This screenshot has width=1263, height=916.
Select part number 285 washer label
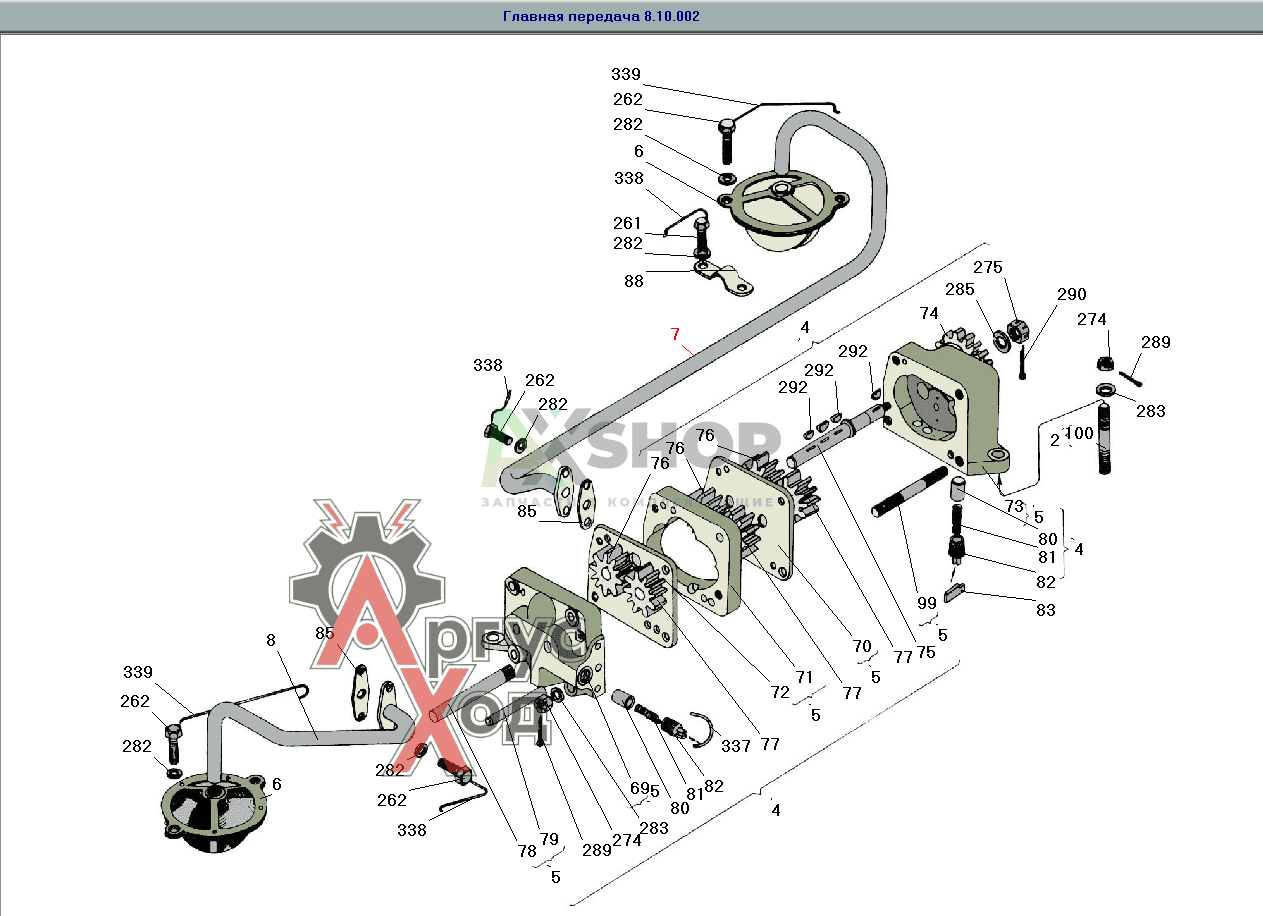coord(959,290)
